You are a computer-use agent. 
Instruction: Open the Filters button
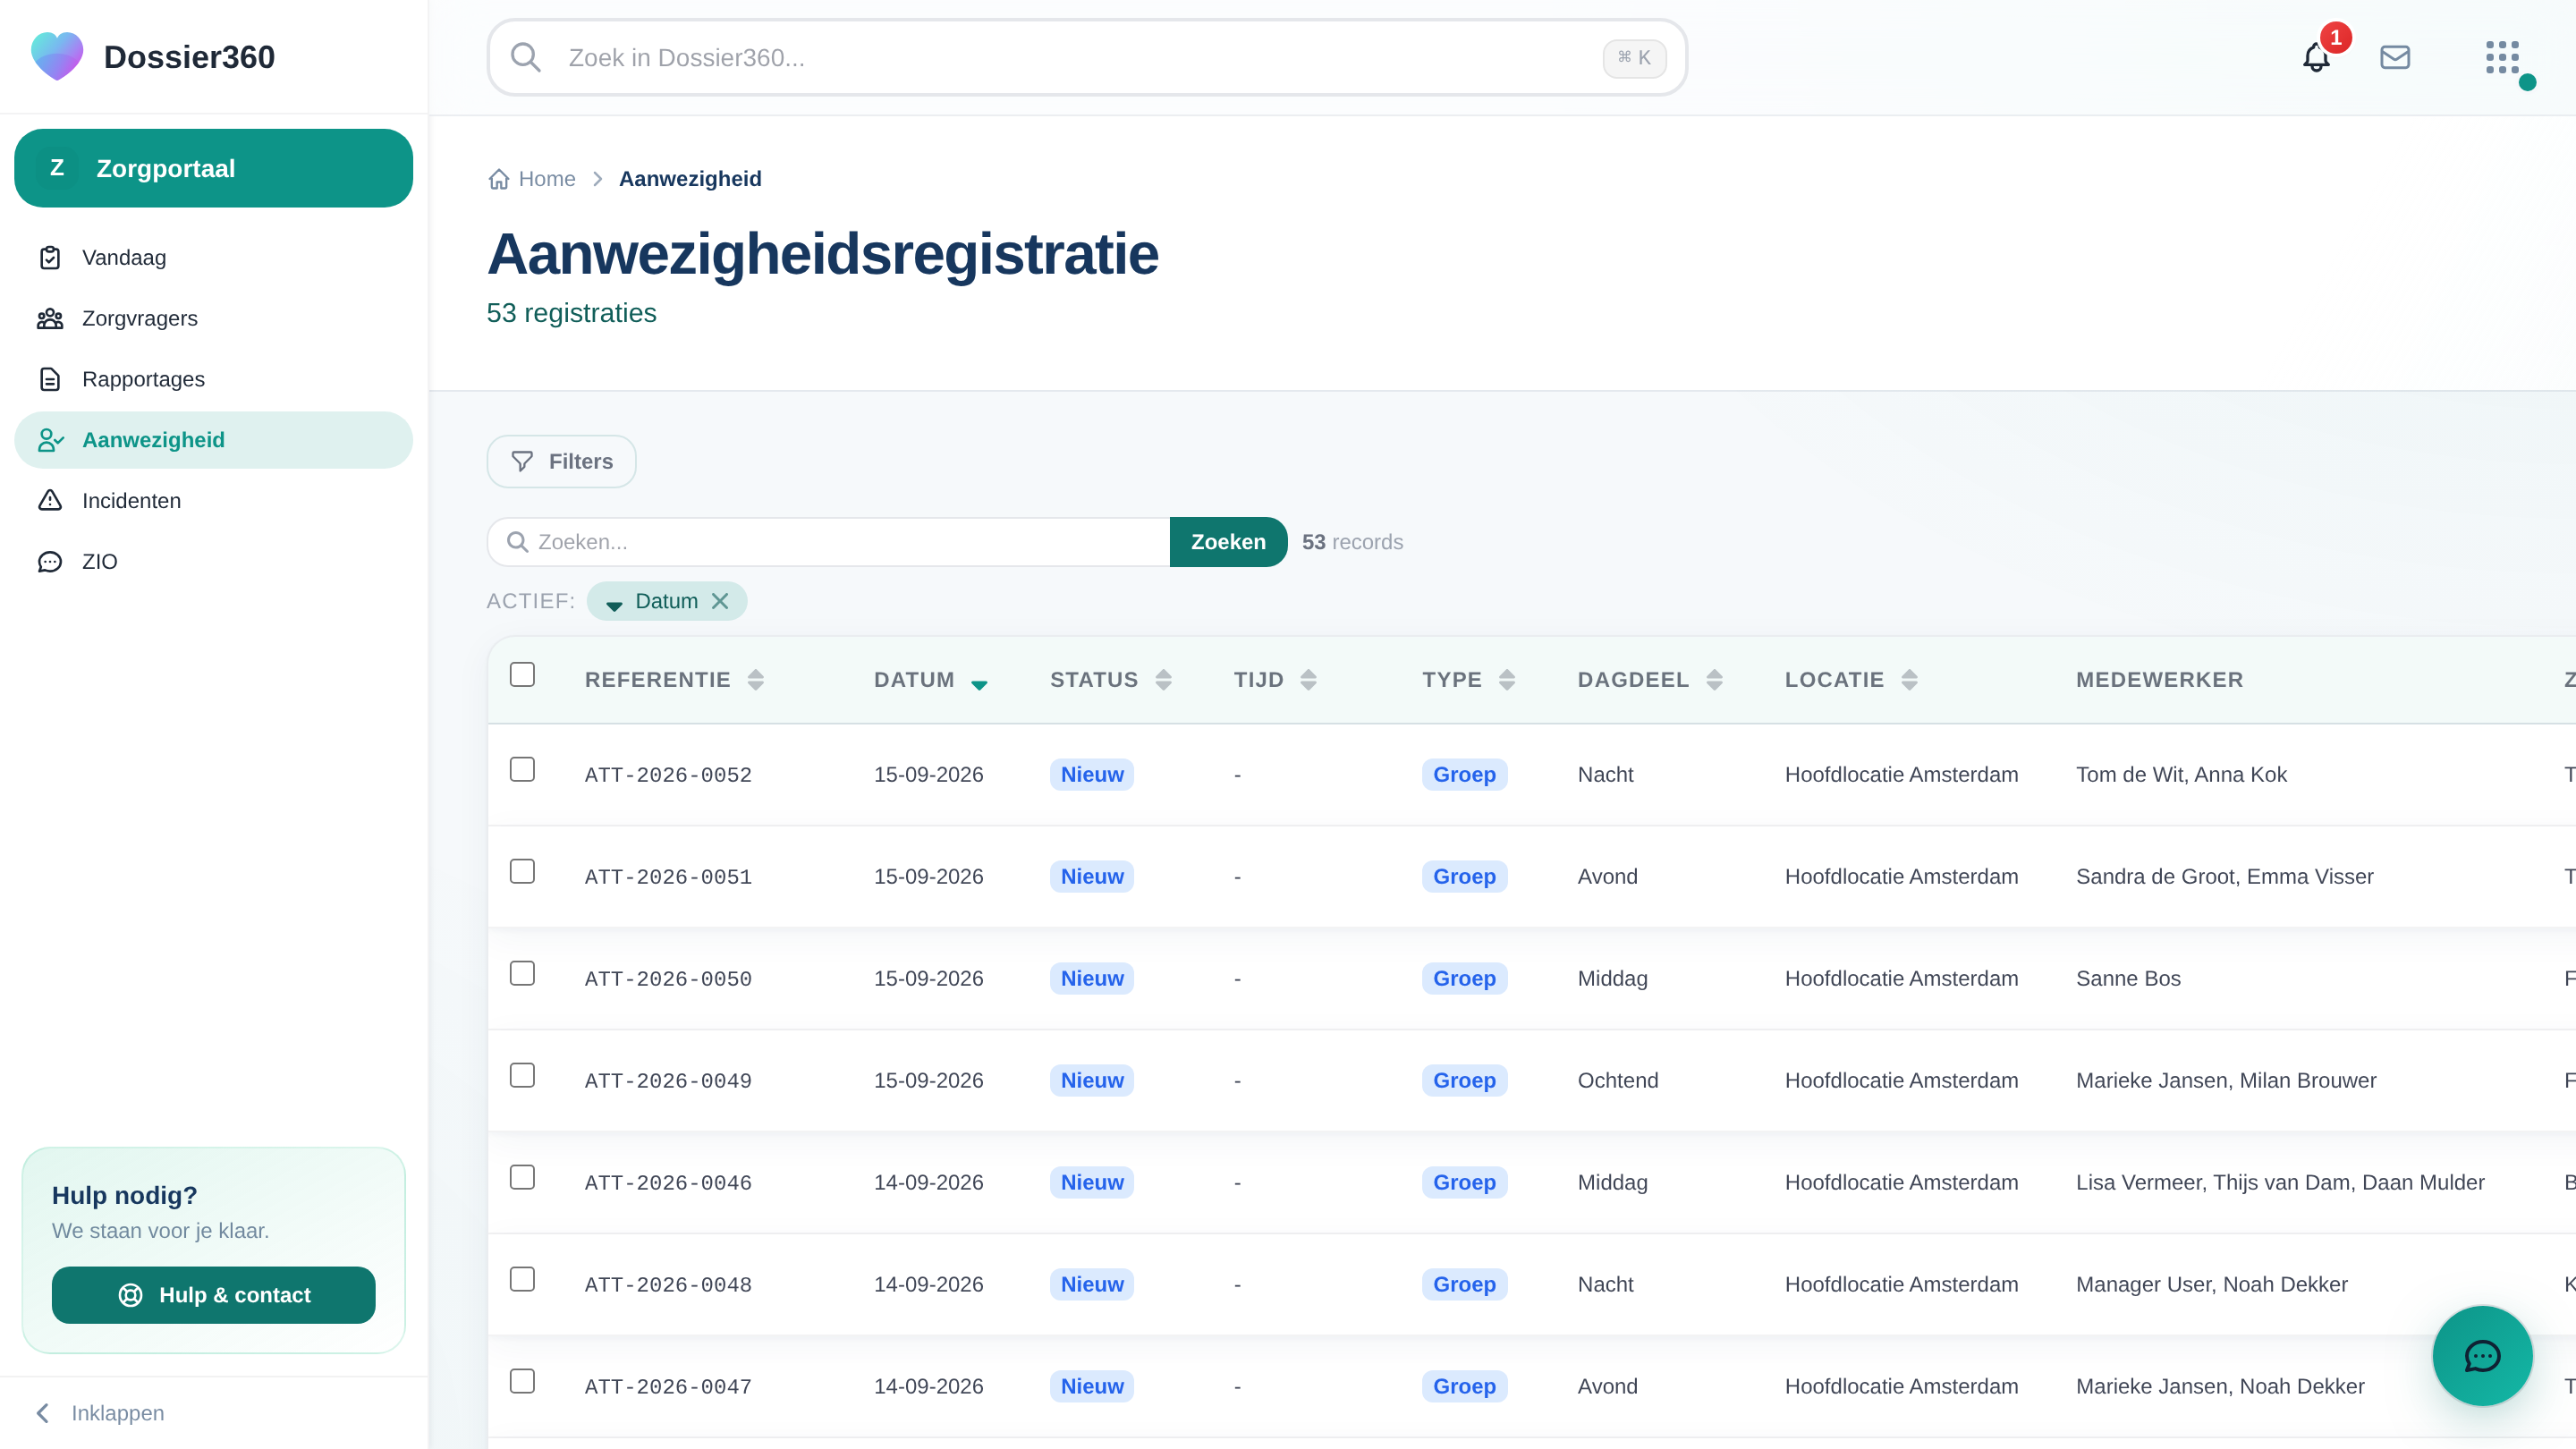pyautogui.click(x=561, y=461)
